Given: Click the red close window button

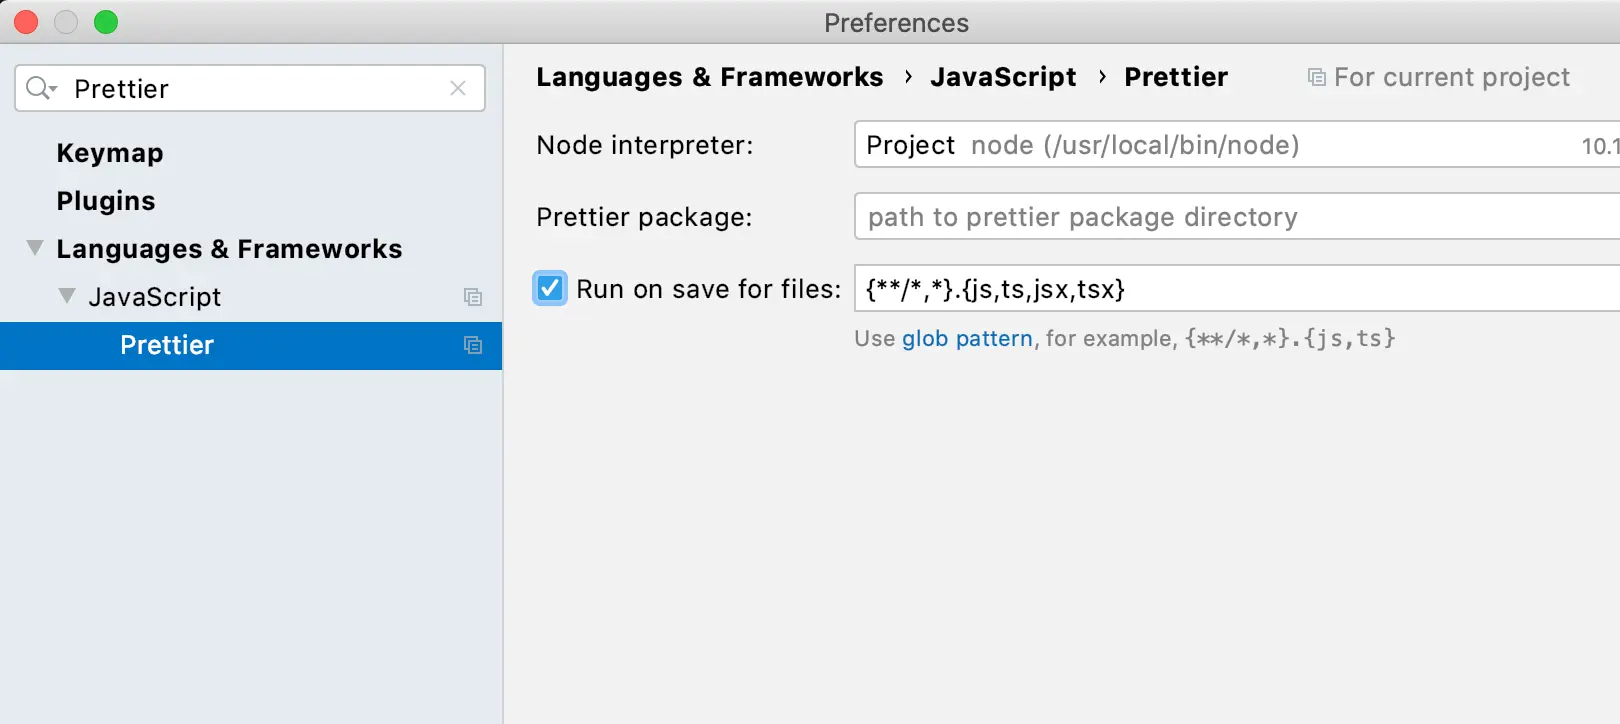Looking at the screenshot, I should pyautogui.click(x=26, y=22).
